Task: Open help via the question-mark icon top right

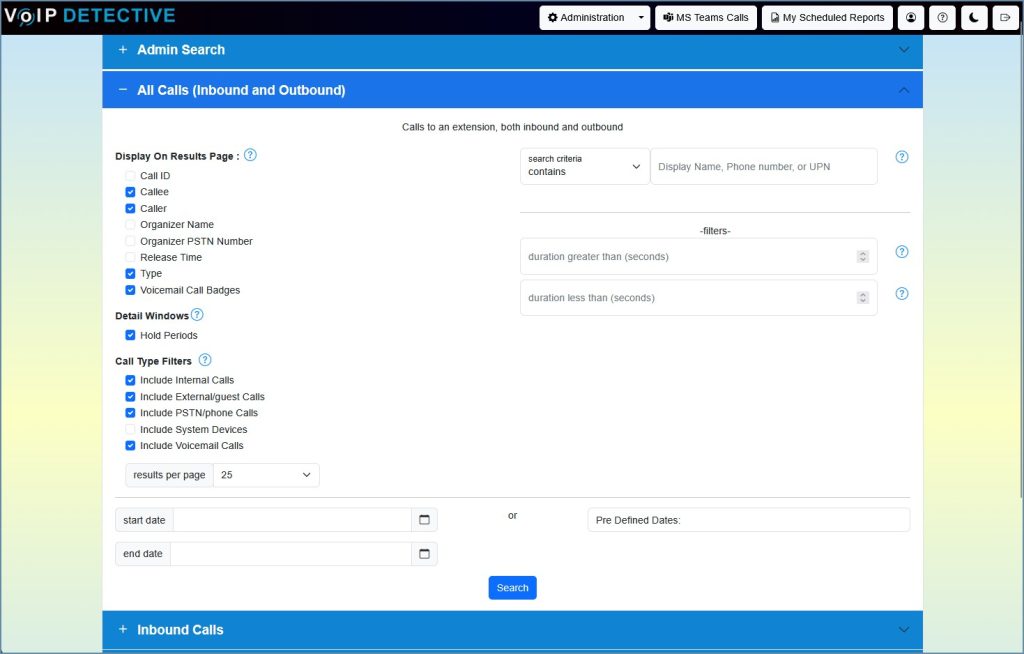Action: (x=941, y=17)
